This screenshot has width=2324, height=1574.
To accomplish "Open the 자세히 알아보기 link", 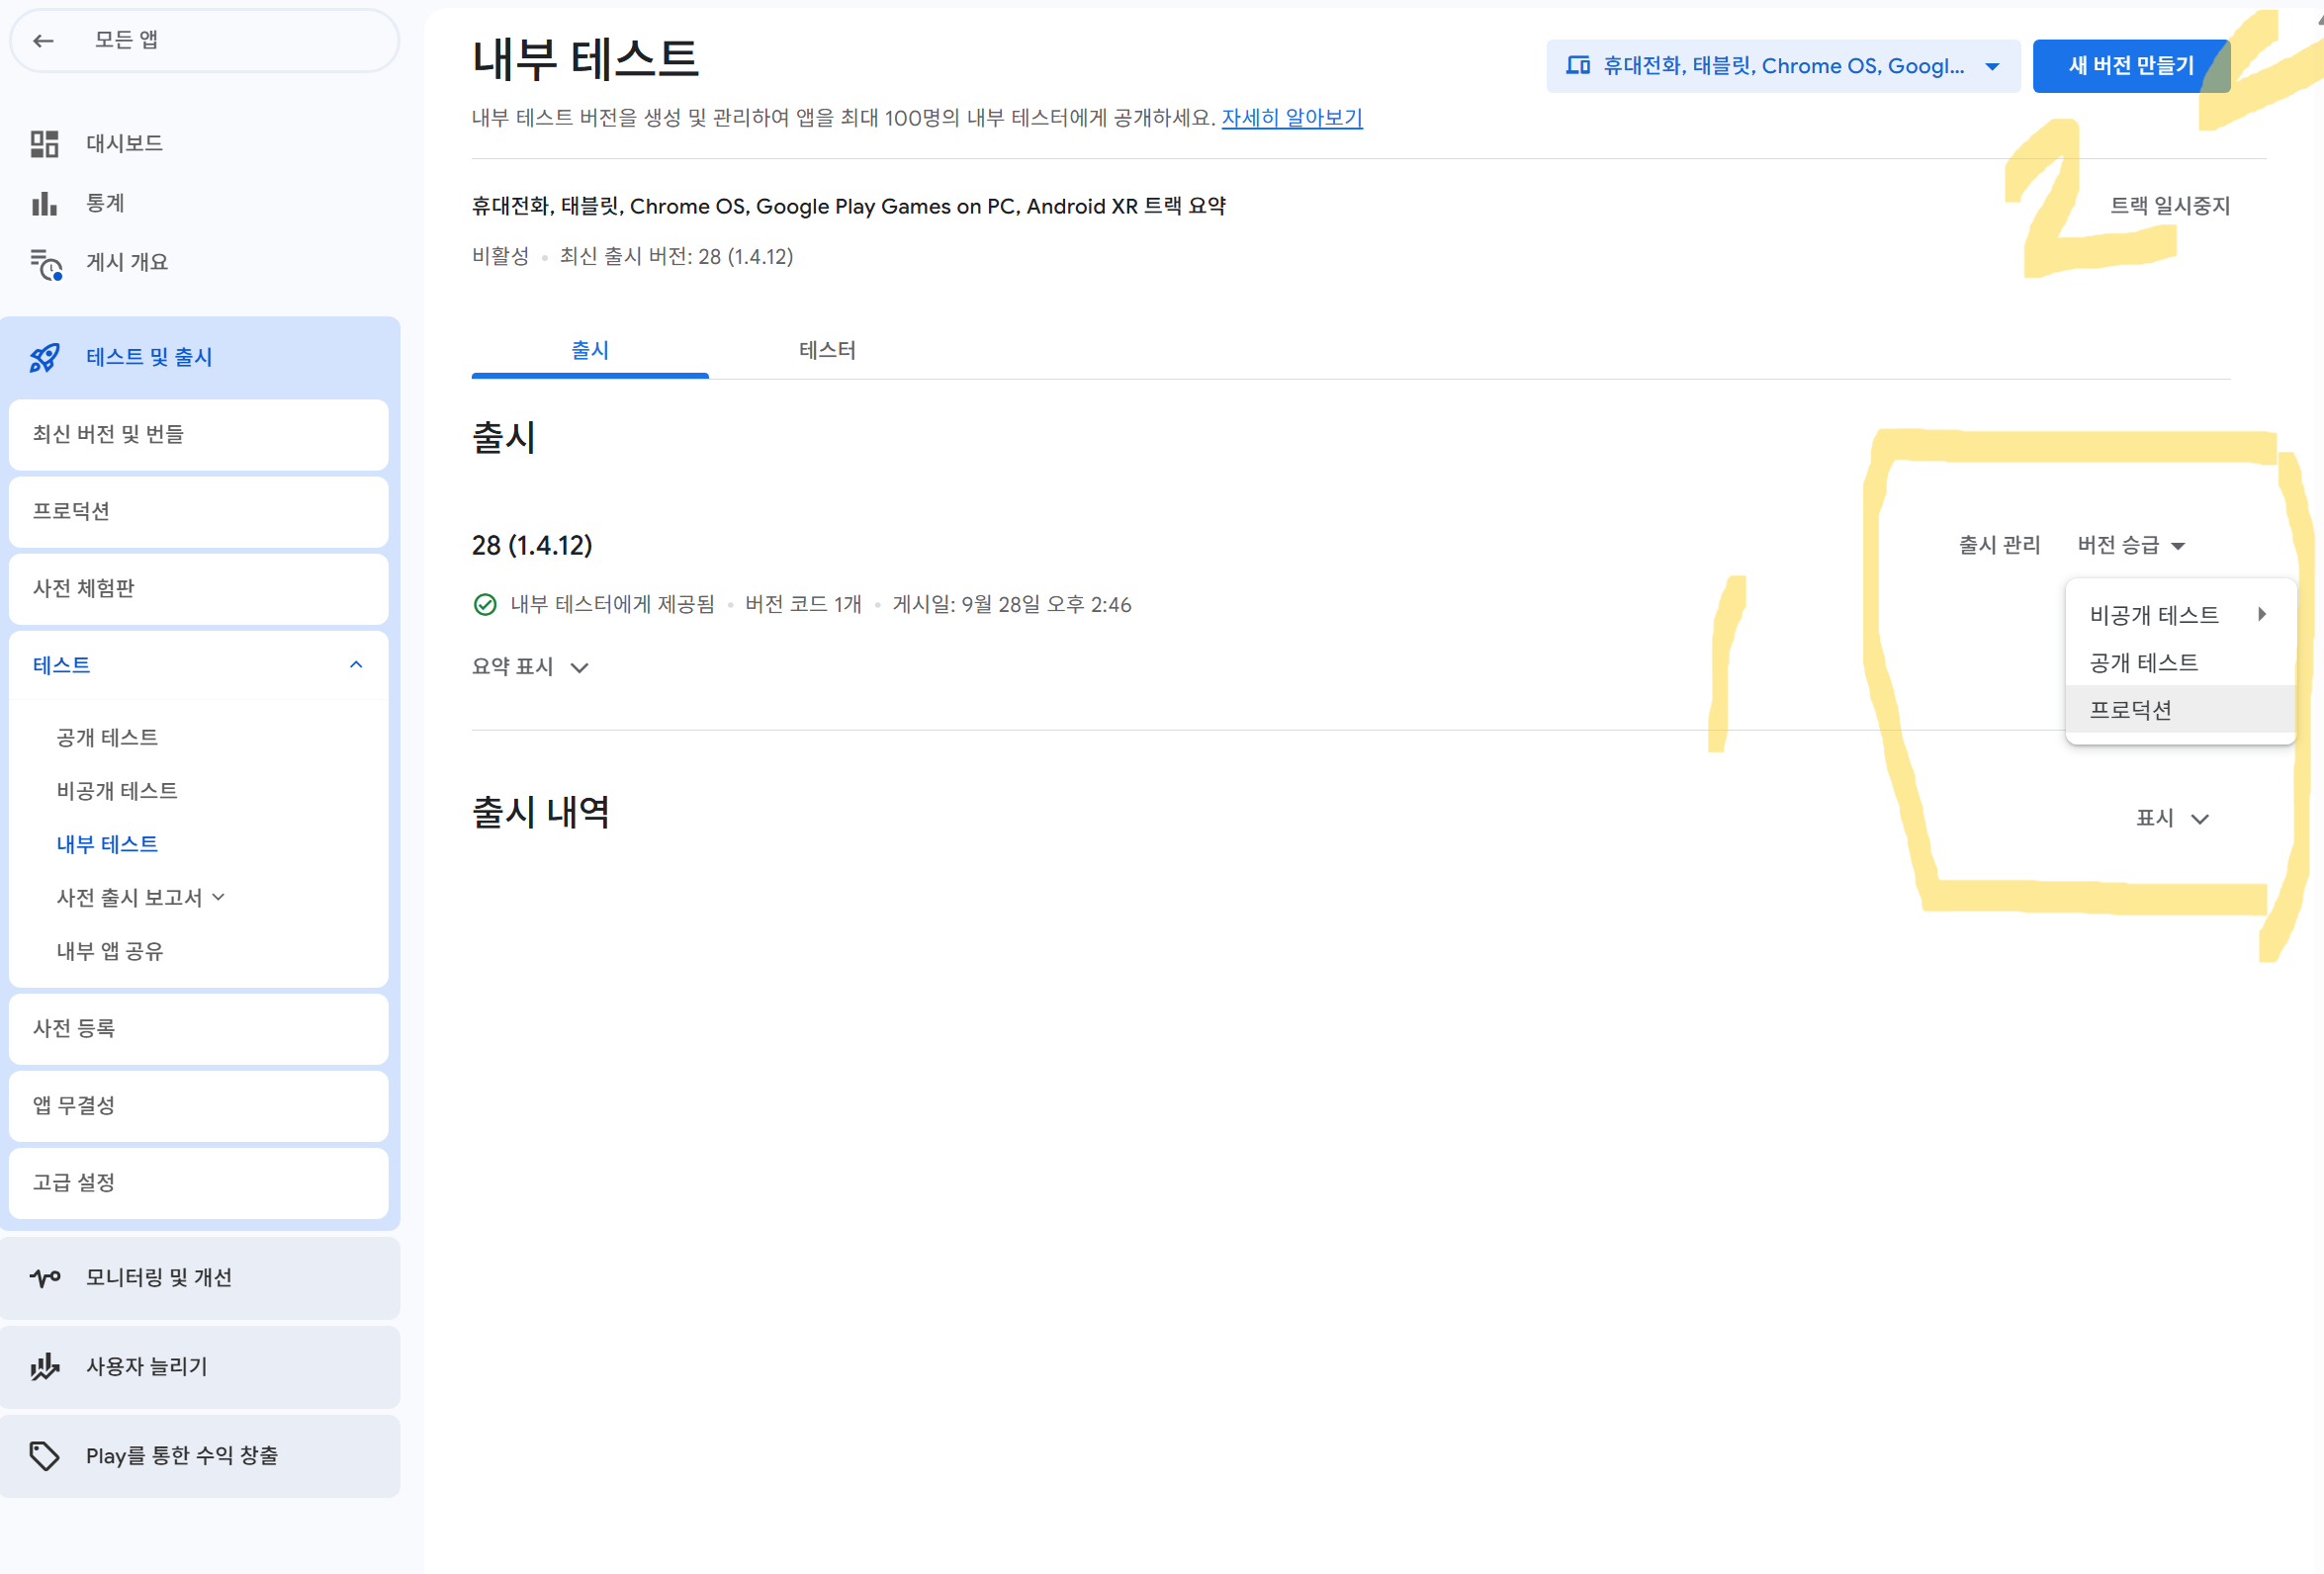I will [1291, 118].
